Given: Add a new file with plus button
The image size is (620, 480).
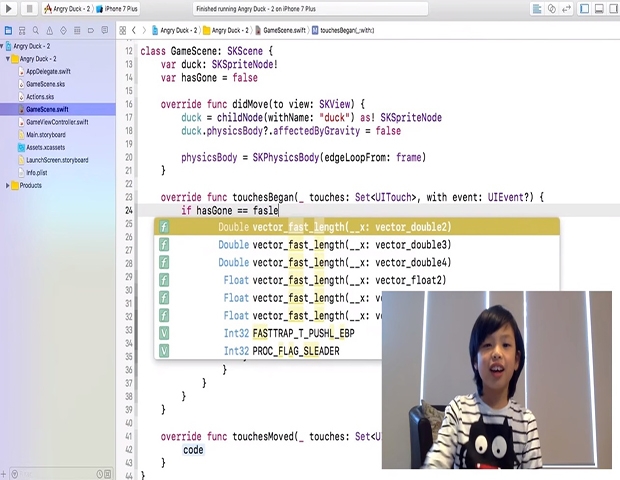Looking at the screenshot, I should (3, 474).
